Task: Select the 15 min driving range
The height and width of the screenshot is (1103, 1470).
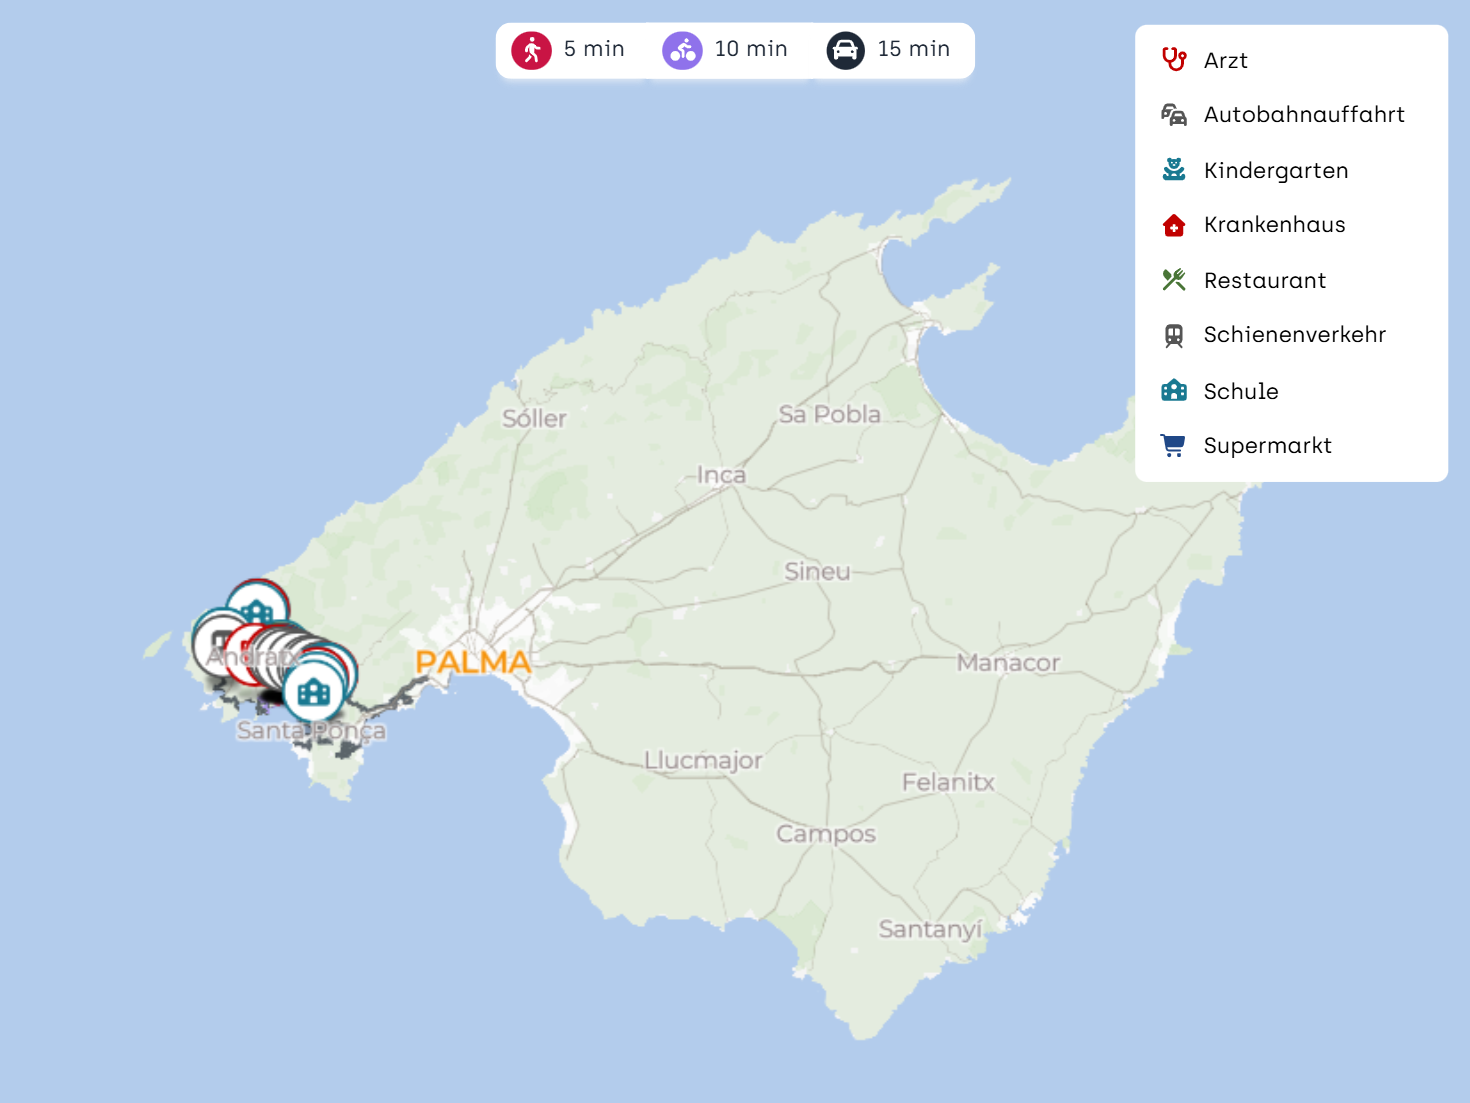Action: point(889,50)
